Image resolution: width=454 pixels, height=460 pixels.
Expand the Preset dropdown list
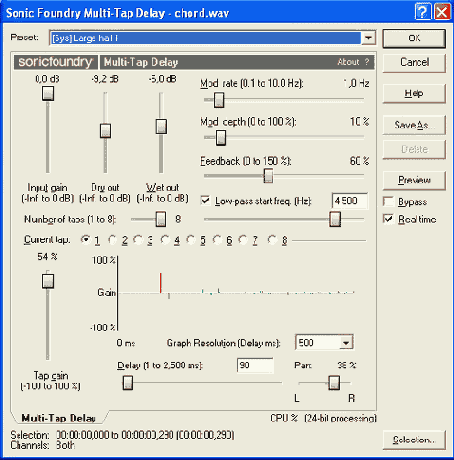pos(368,38)
